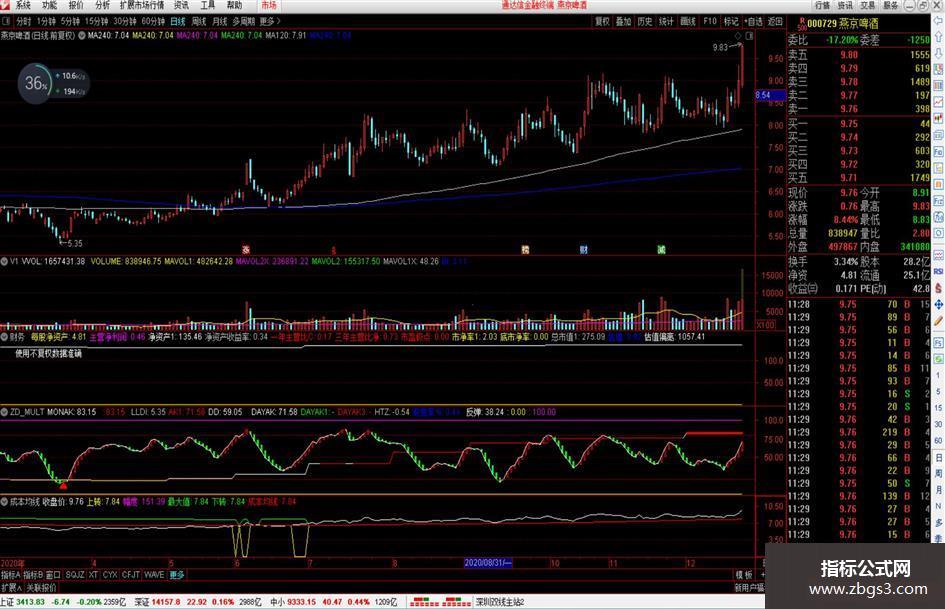Image resolution: width=945 pixels, height=609 pixels.
Task: Click the 成本均线 indicator settings icon
Action: (4, 501)
